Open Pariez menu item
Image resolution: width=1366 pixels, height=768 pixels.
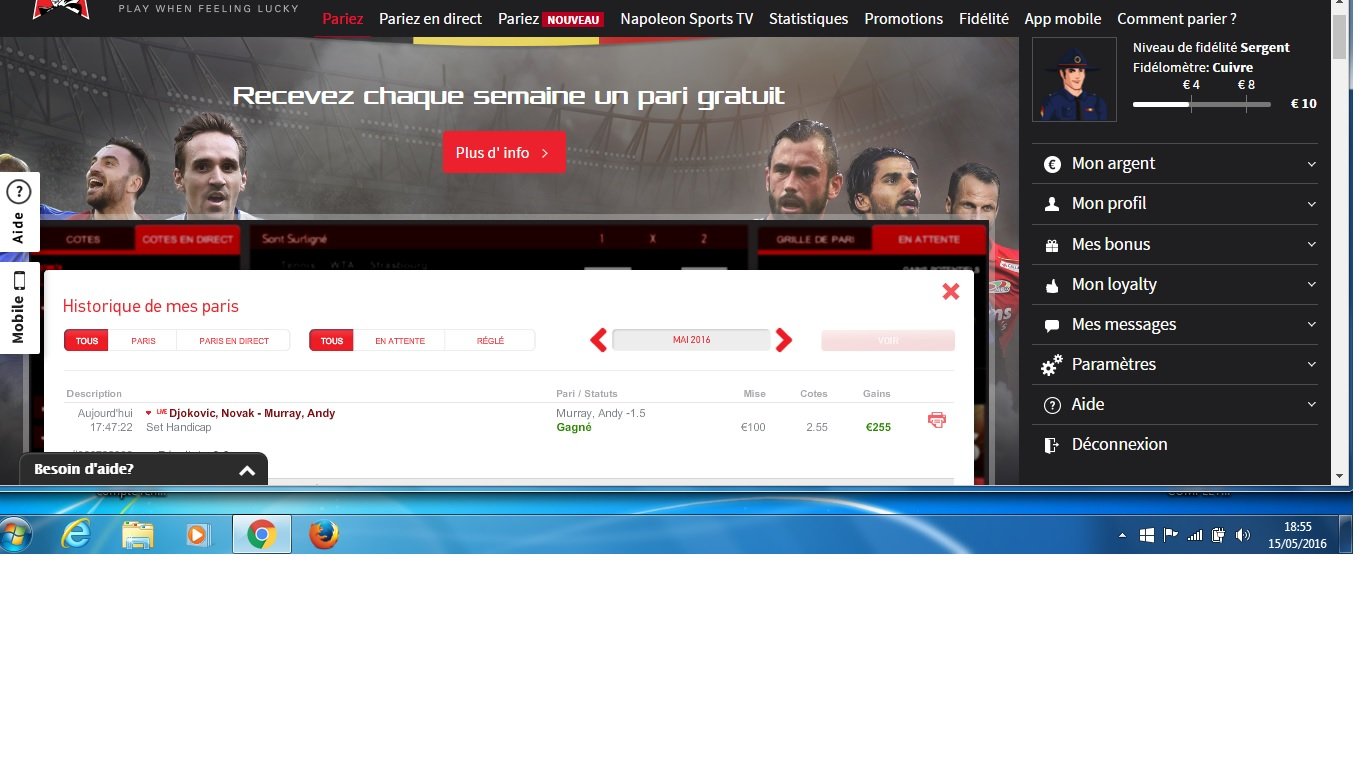343,19
